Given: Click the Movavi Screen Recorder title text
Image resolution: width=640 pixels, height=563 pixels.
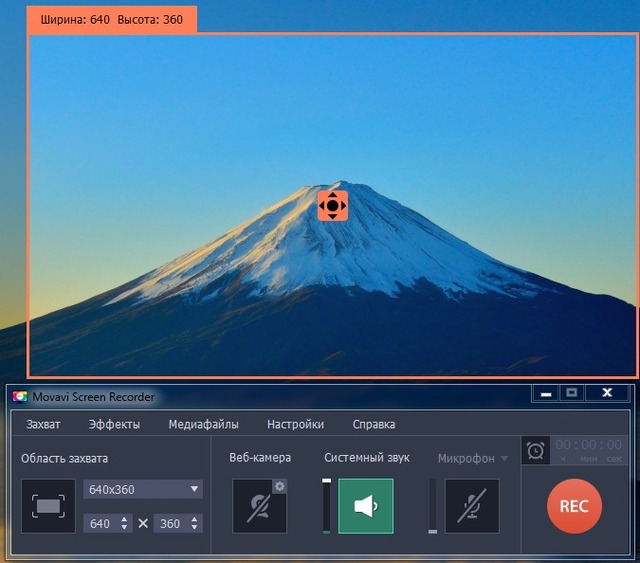Looking at the screenshot, I should click(93, 396).
